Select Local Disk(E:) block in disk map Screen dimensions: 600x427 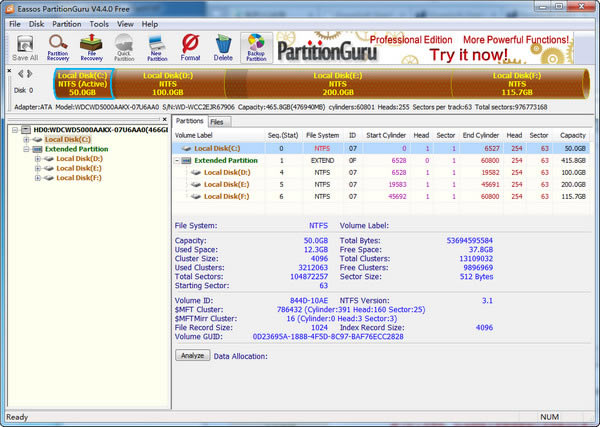pyautogui.click(x=338, y=84)
